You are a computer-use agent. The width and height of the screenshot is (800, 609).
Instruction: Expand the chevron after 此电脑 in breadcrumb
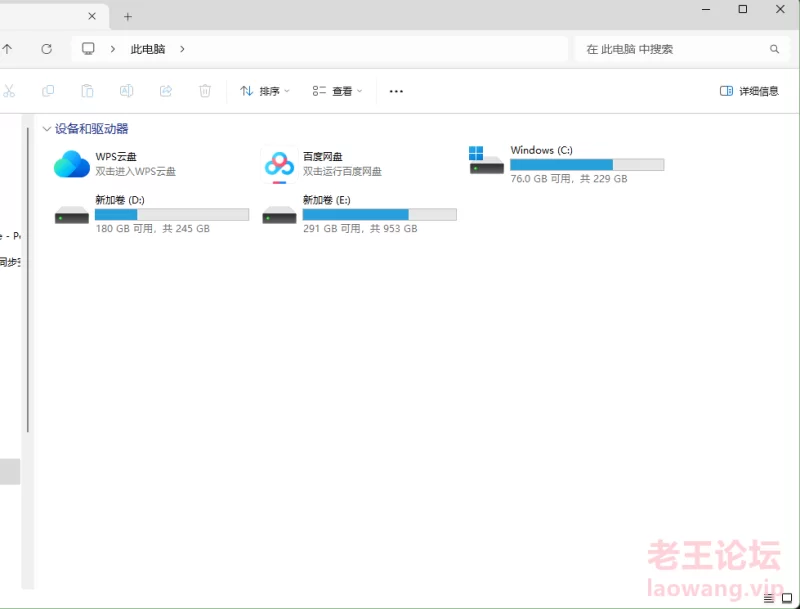click(182, 49)
